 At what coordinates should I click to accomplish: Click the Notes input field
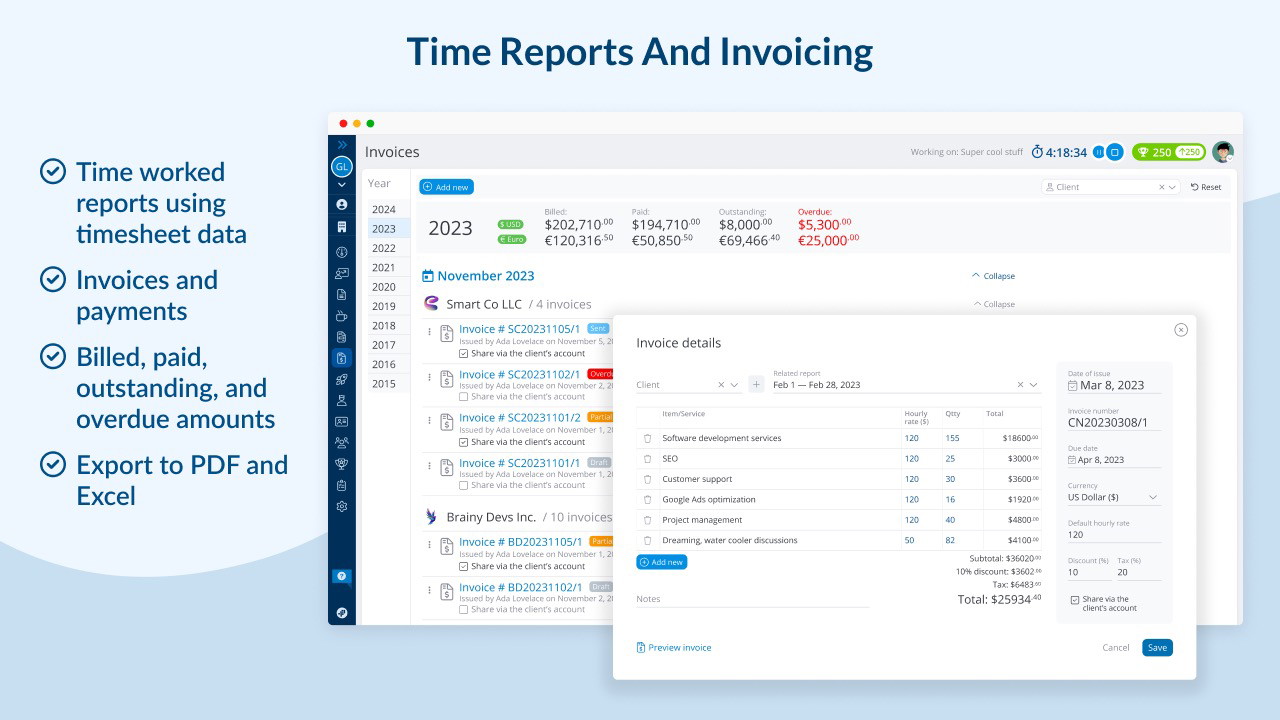752,599
